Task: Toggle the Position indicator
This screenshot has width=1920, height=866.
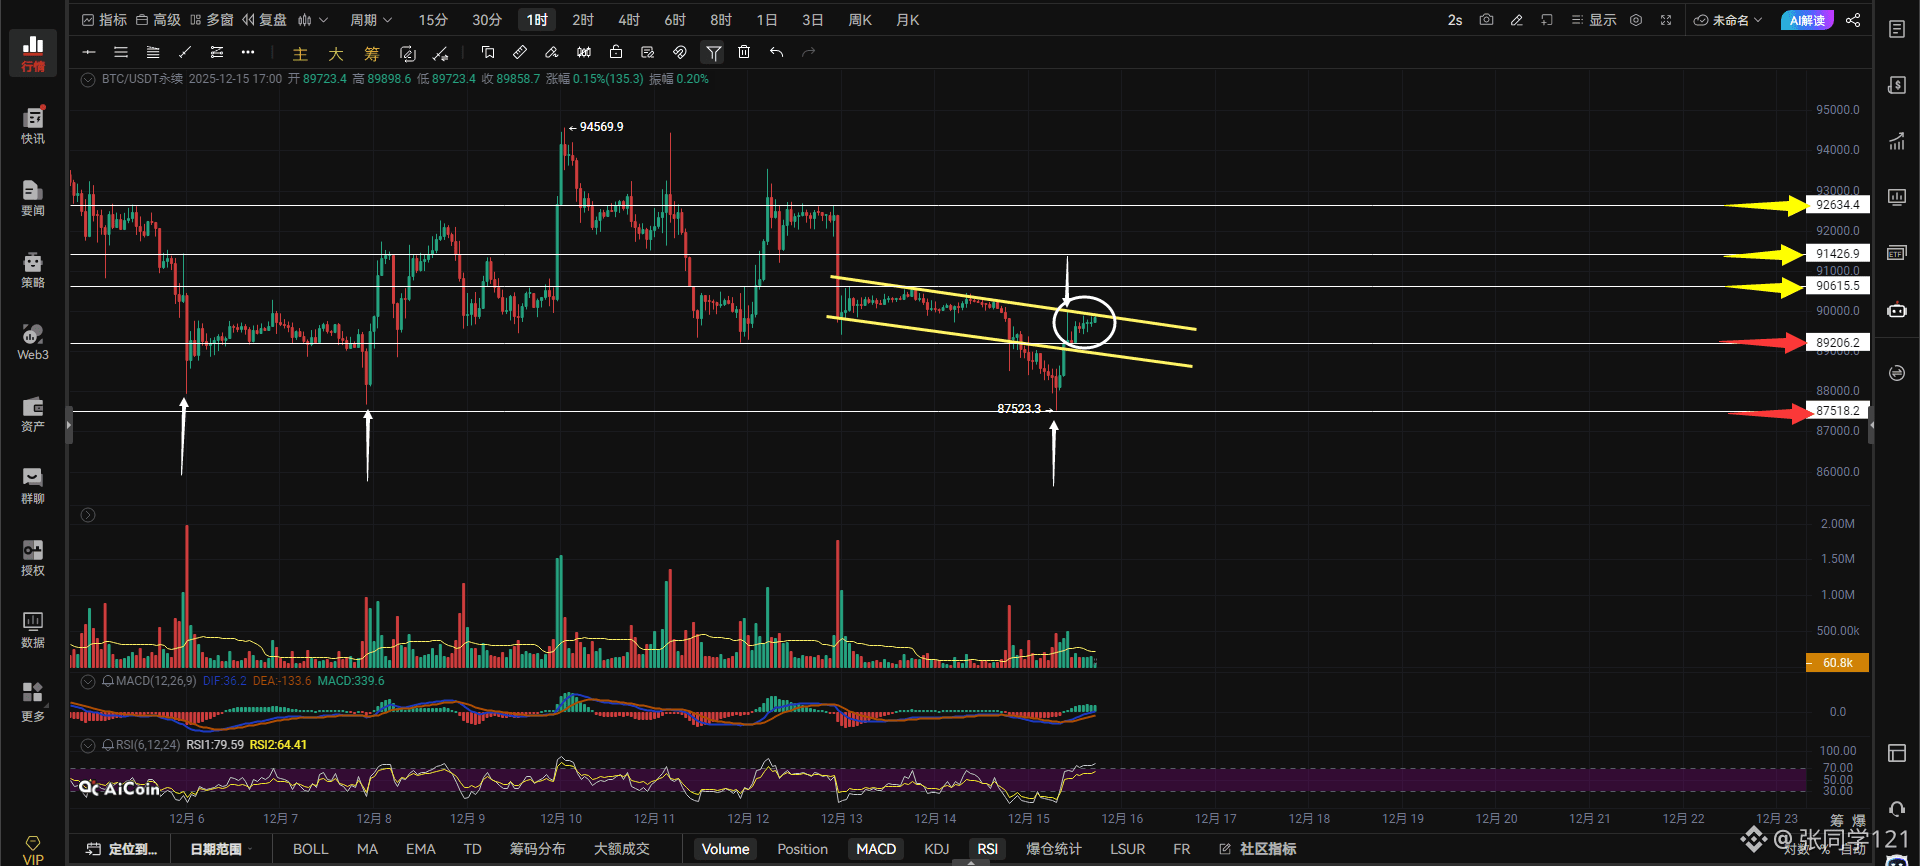Action: [x=802, y=849]
